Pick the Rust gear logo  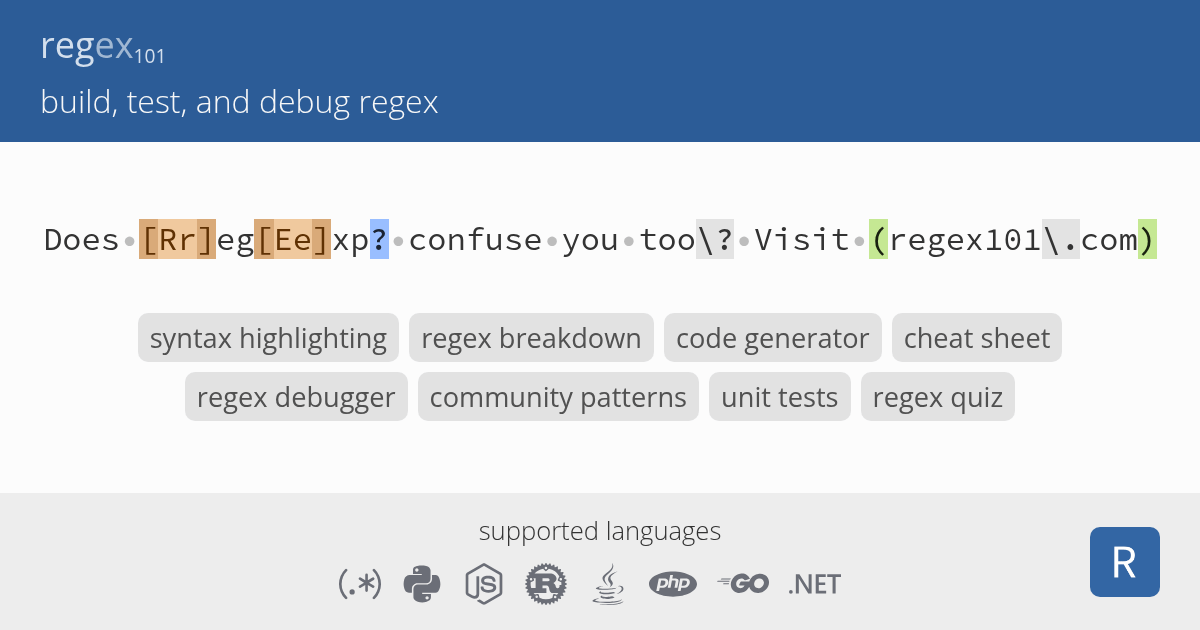546,584
